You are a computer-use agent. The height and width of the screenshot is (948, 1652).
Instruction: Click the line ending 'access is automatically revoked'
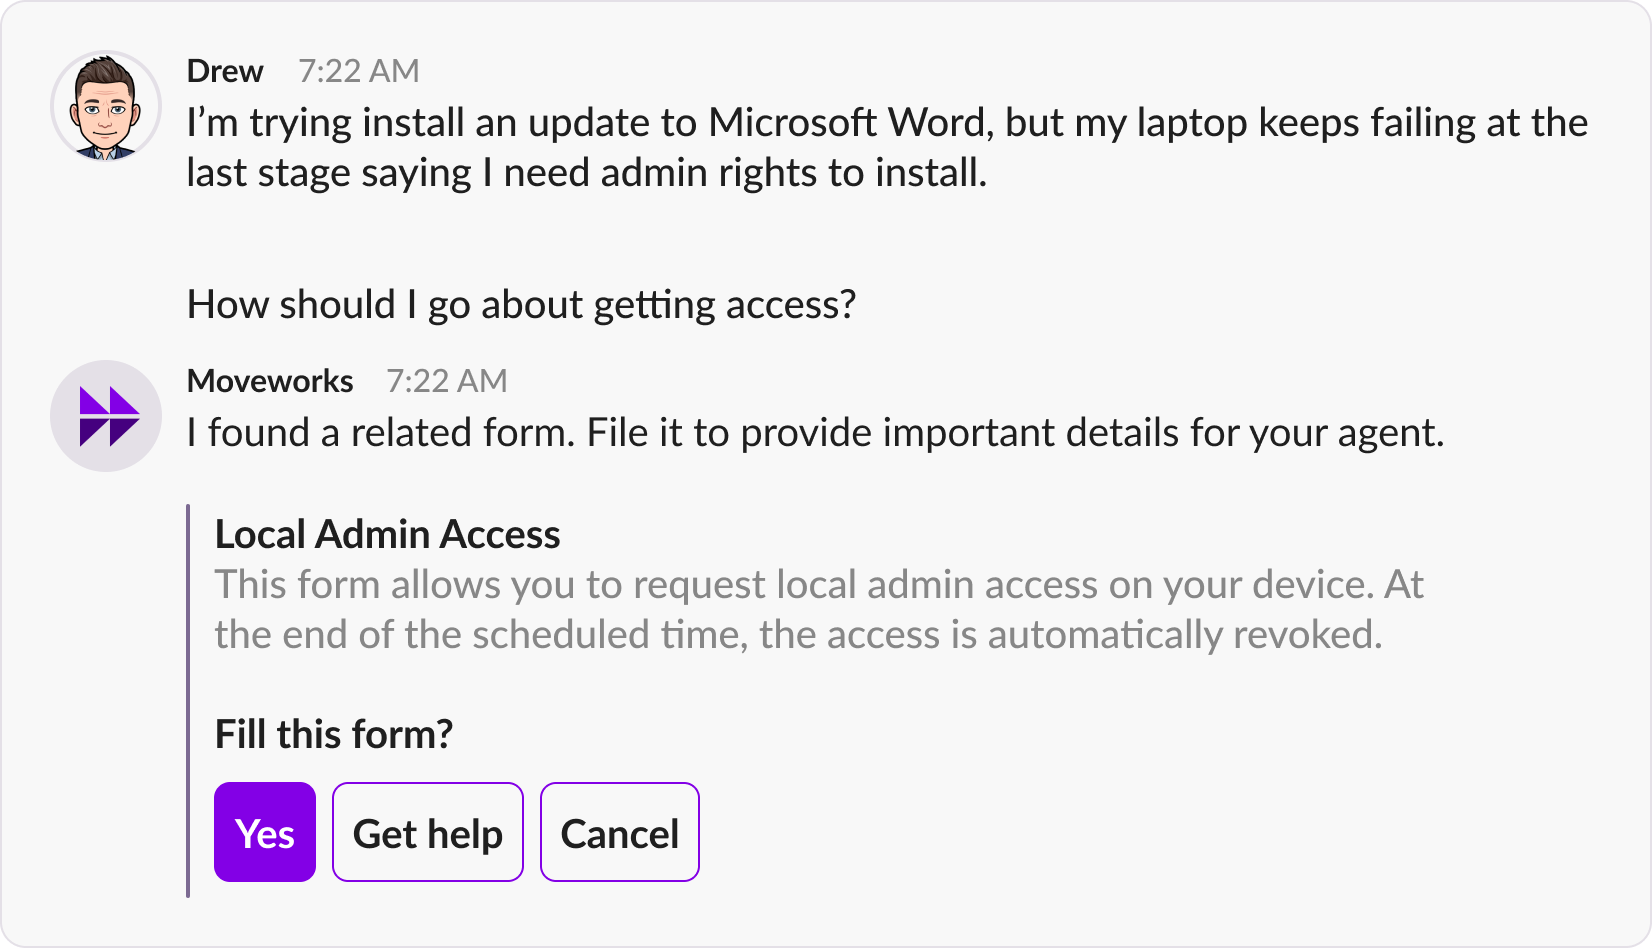pyautogui.click(x=799, y=635)
